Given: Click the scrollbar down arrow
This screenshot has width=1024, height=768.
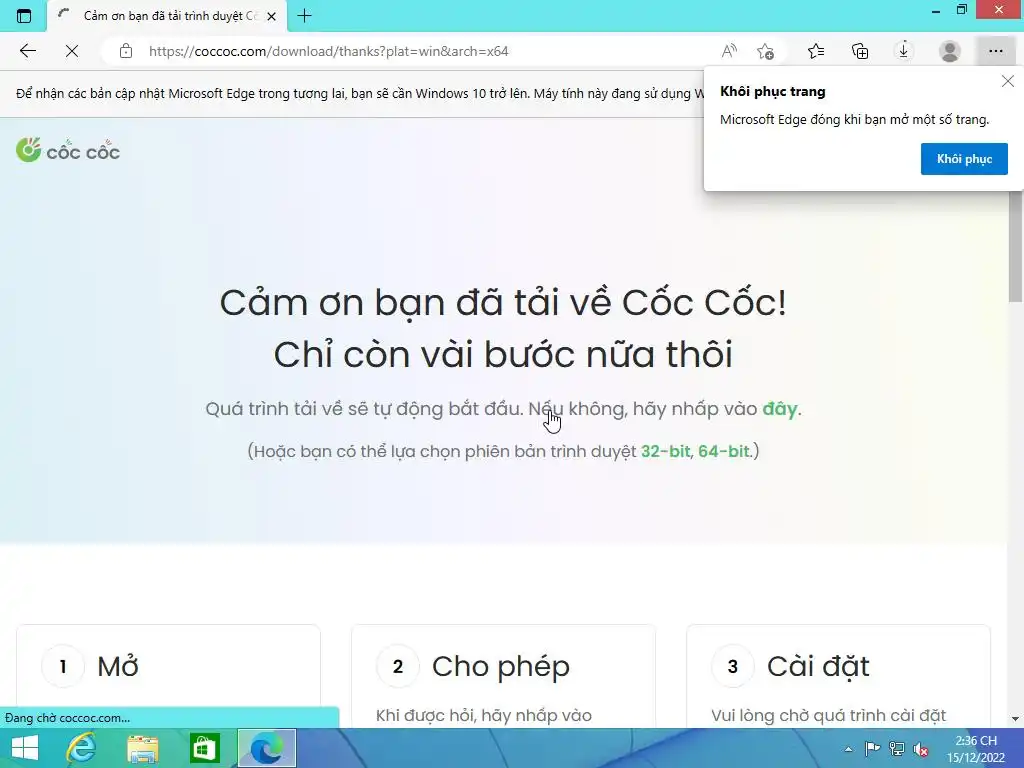Looking at the screenshot, I should tap(1016, 719).
